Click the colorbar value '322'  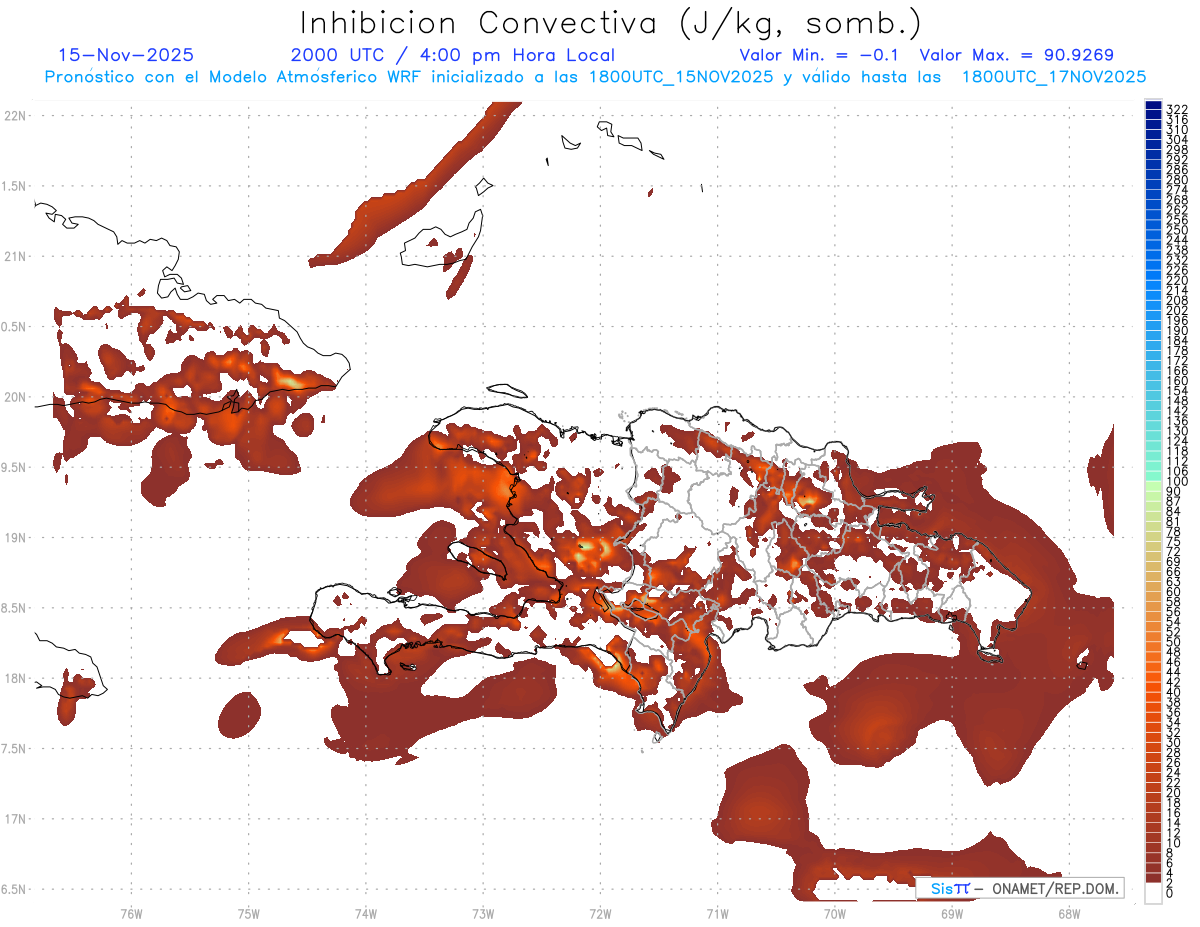1176,108
